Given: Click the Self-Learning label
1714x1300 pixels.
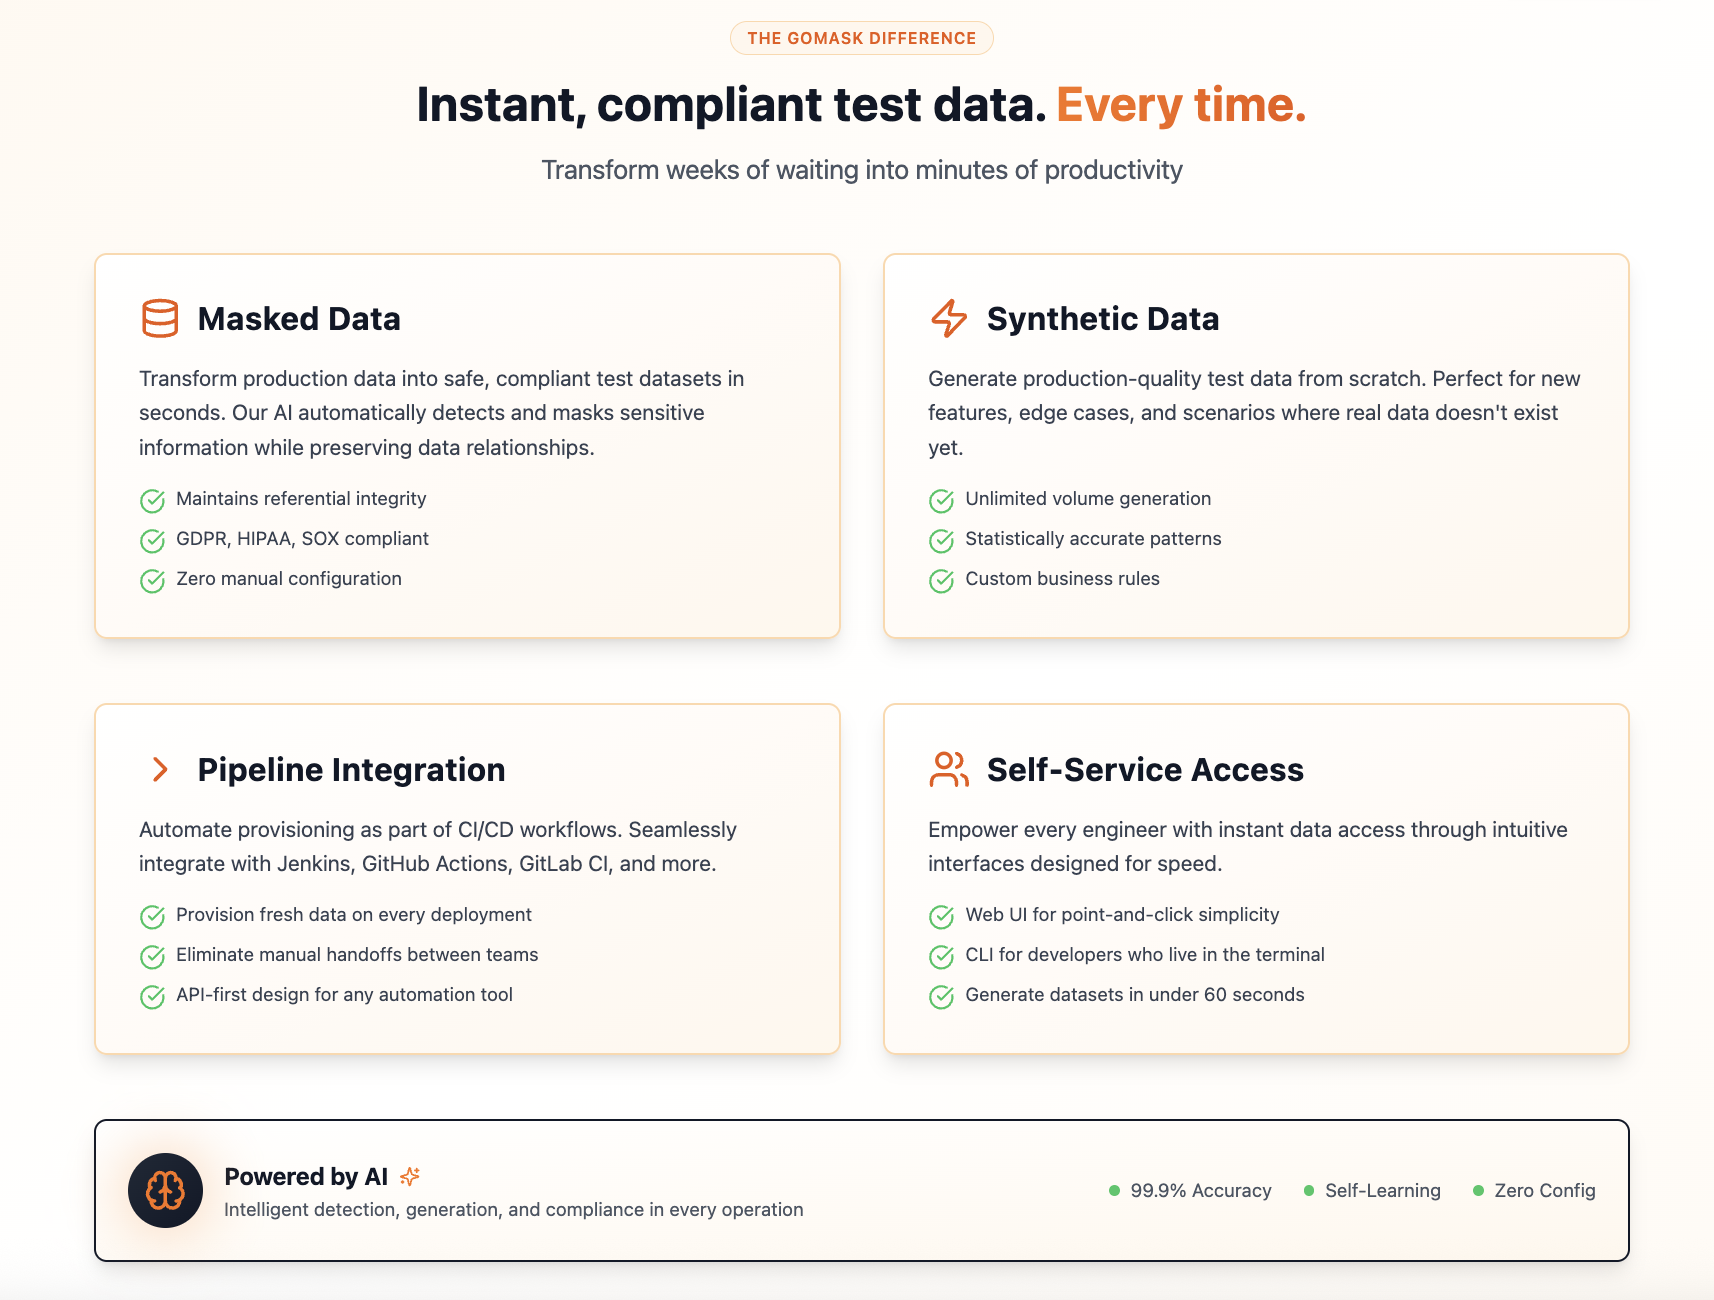Looking at the screenshot, I should 1382,1190.
